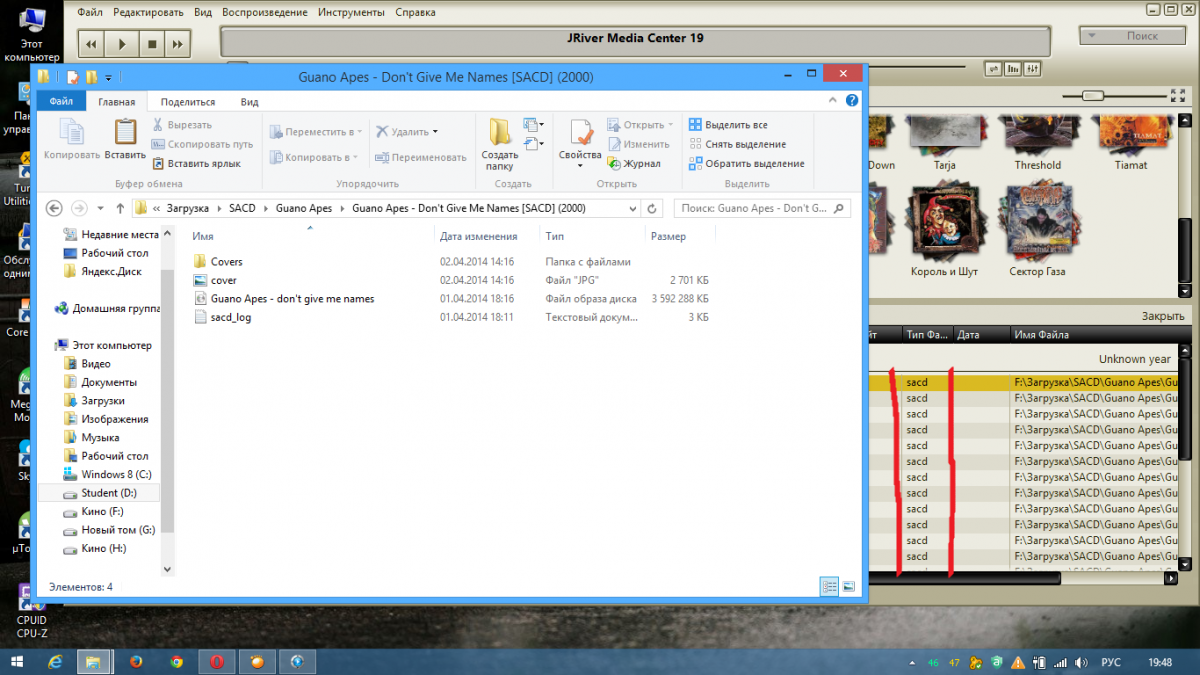1200x675 pixels.
Task: Create a new folder with Создать папку
Action: [500, 144]
